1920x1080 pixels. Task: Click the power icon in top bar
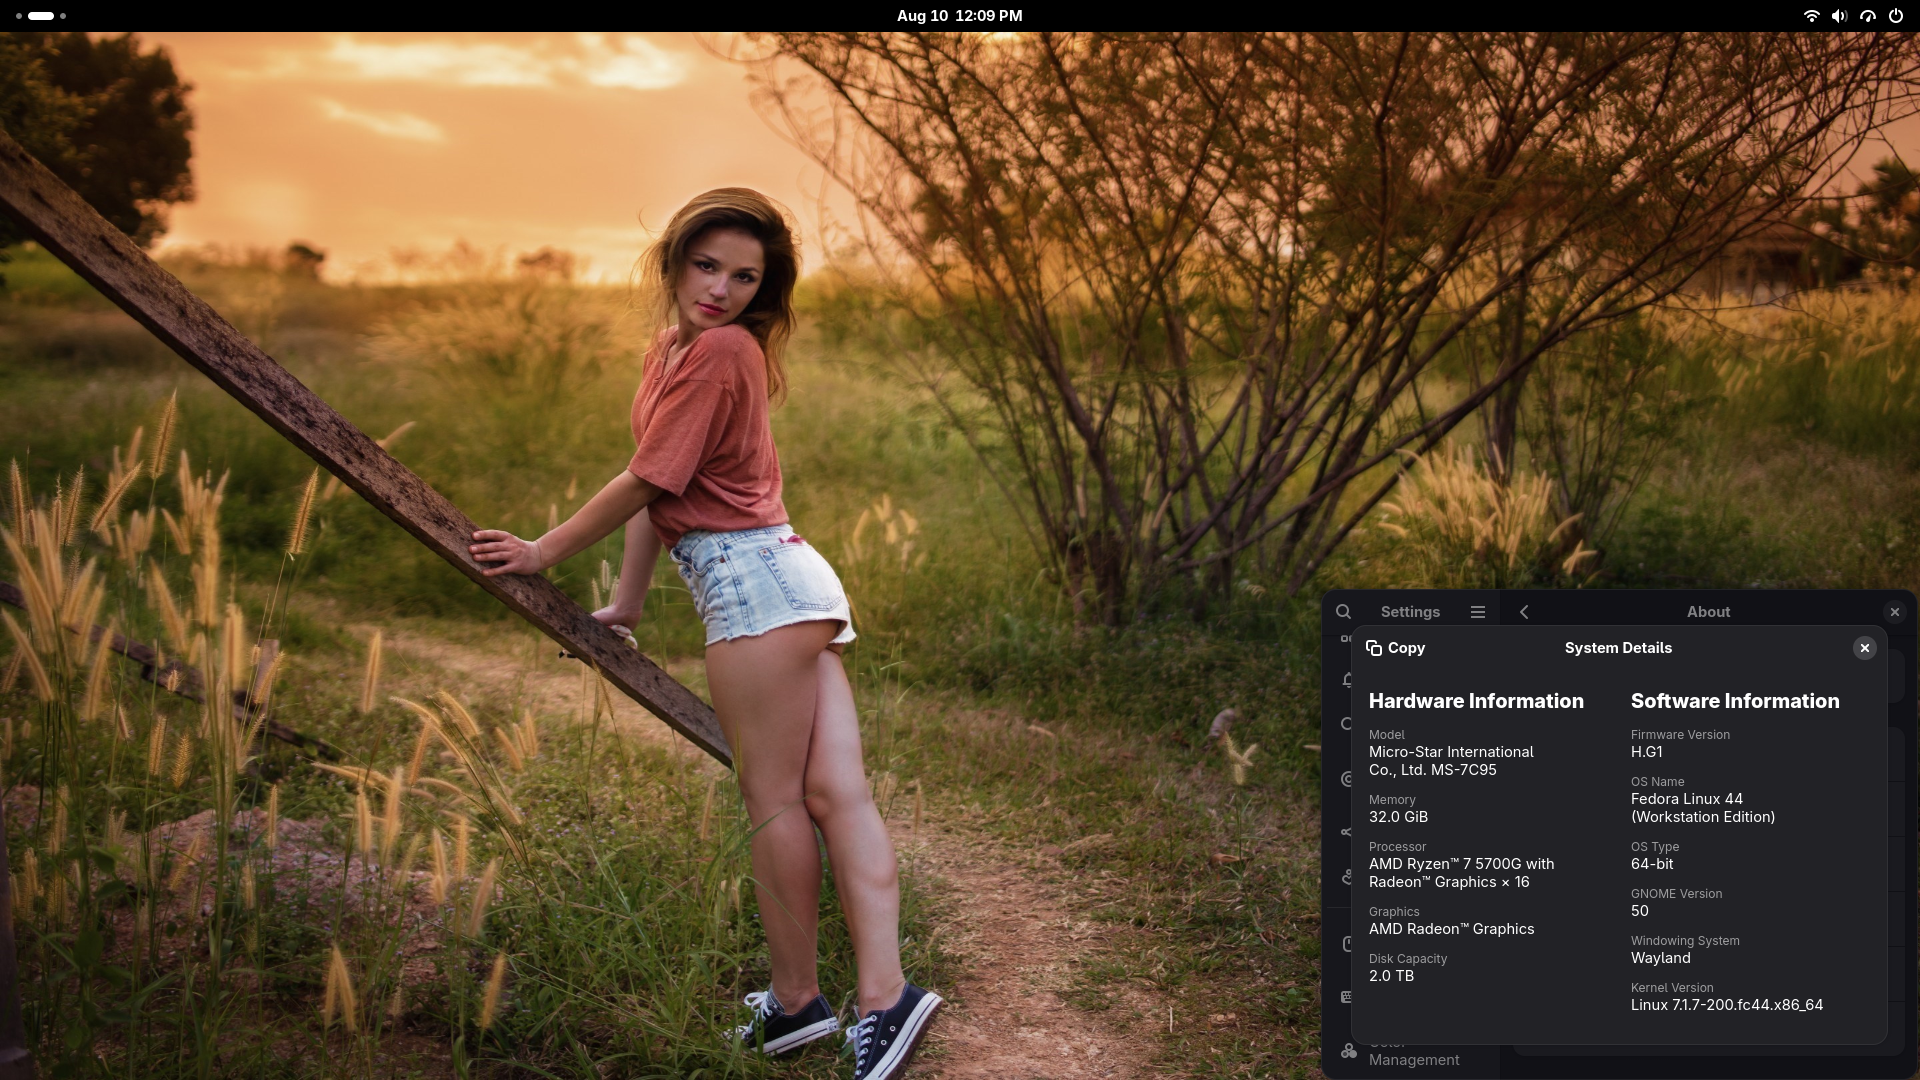(x=1895, y=16)
